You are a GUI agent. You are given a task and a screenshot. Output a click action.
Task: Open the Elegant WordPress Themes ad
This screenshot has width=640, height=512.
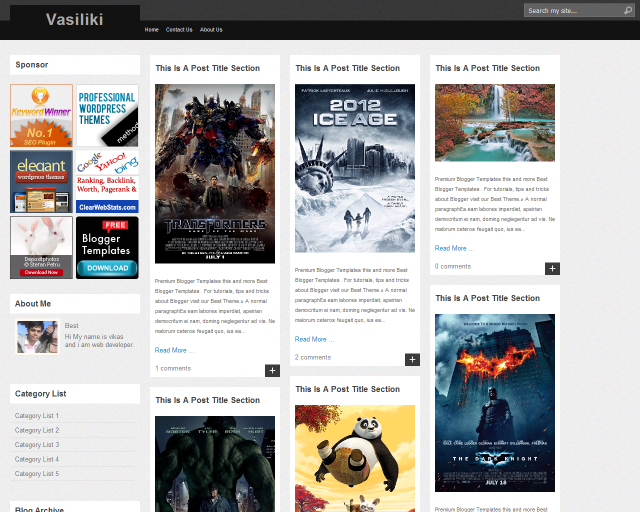(x=41, y=182)
